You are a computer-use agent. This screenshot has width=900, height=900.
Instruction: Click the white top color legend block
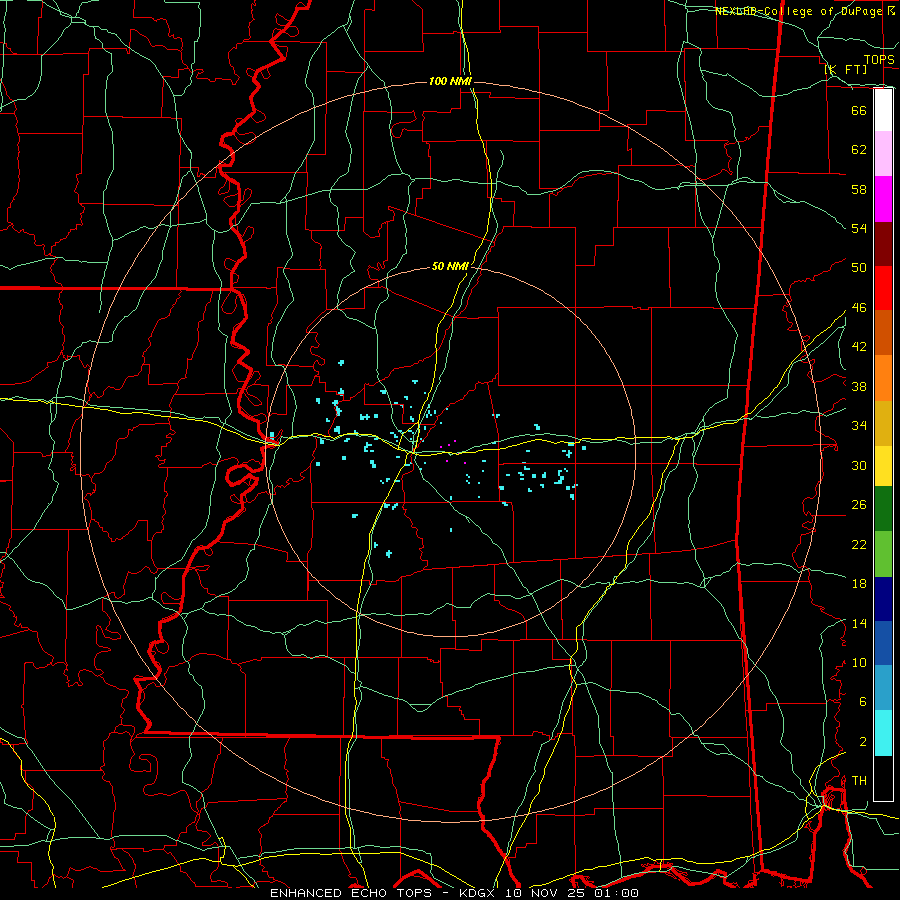[x=883, y=110]
